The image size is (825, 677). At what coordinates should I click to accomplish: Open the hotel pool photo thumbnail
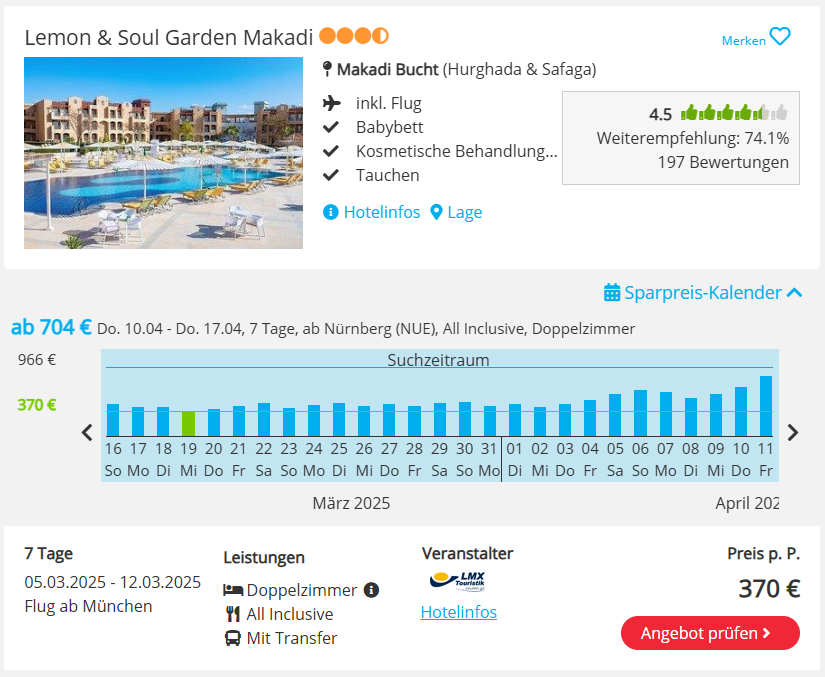point(164,153)
